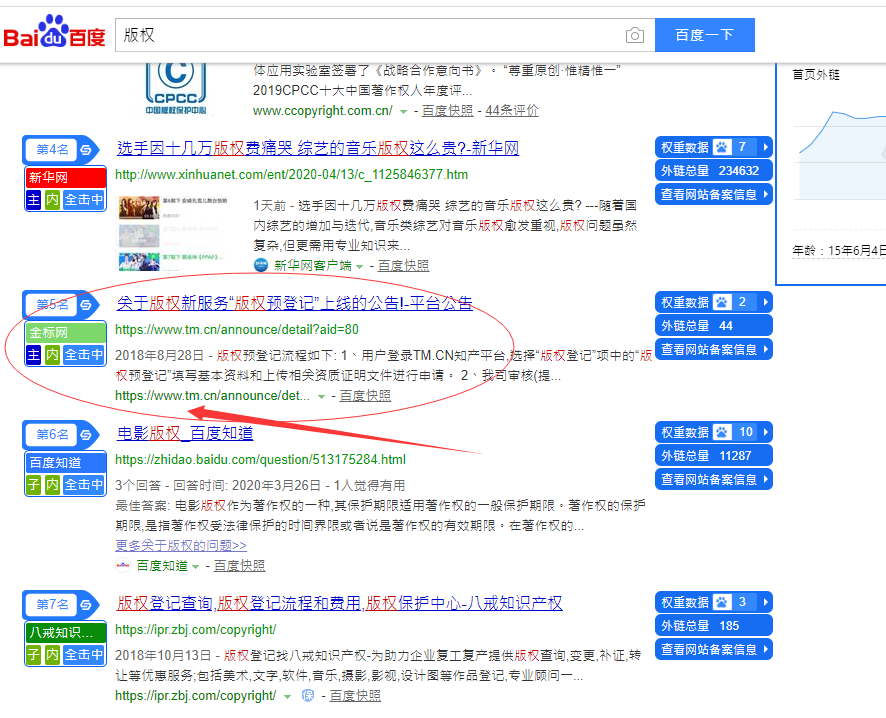The image size is (886, 718).
Task: Click the paw icon in the ipr.zbj.com 权重数据 row
Action: pos(722,602)
